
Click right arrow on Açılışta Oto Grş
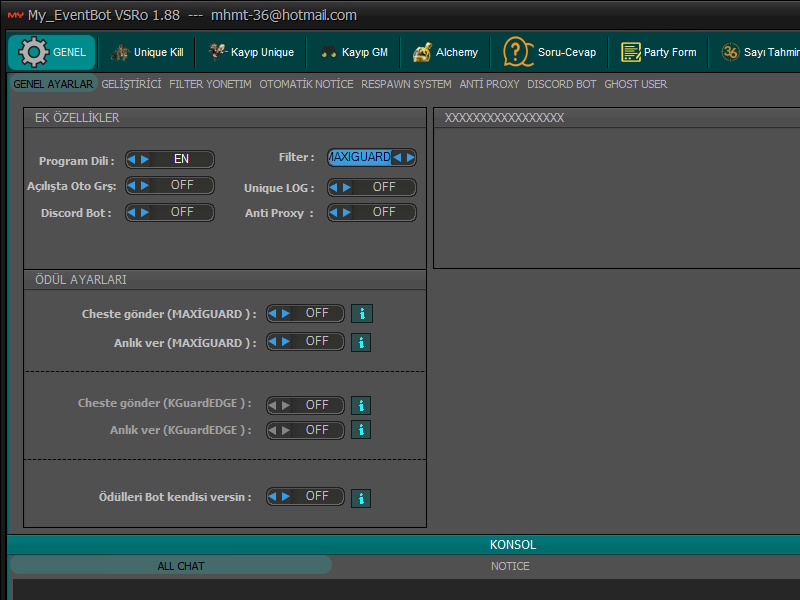[145, 185]
